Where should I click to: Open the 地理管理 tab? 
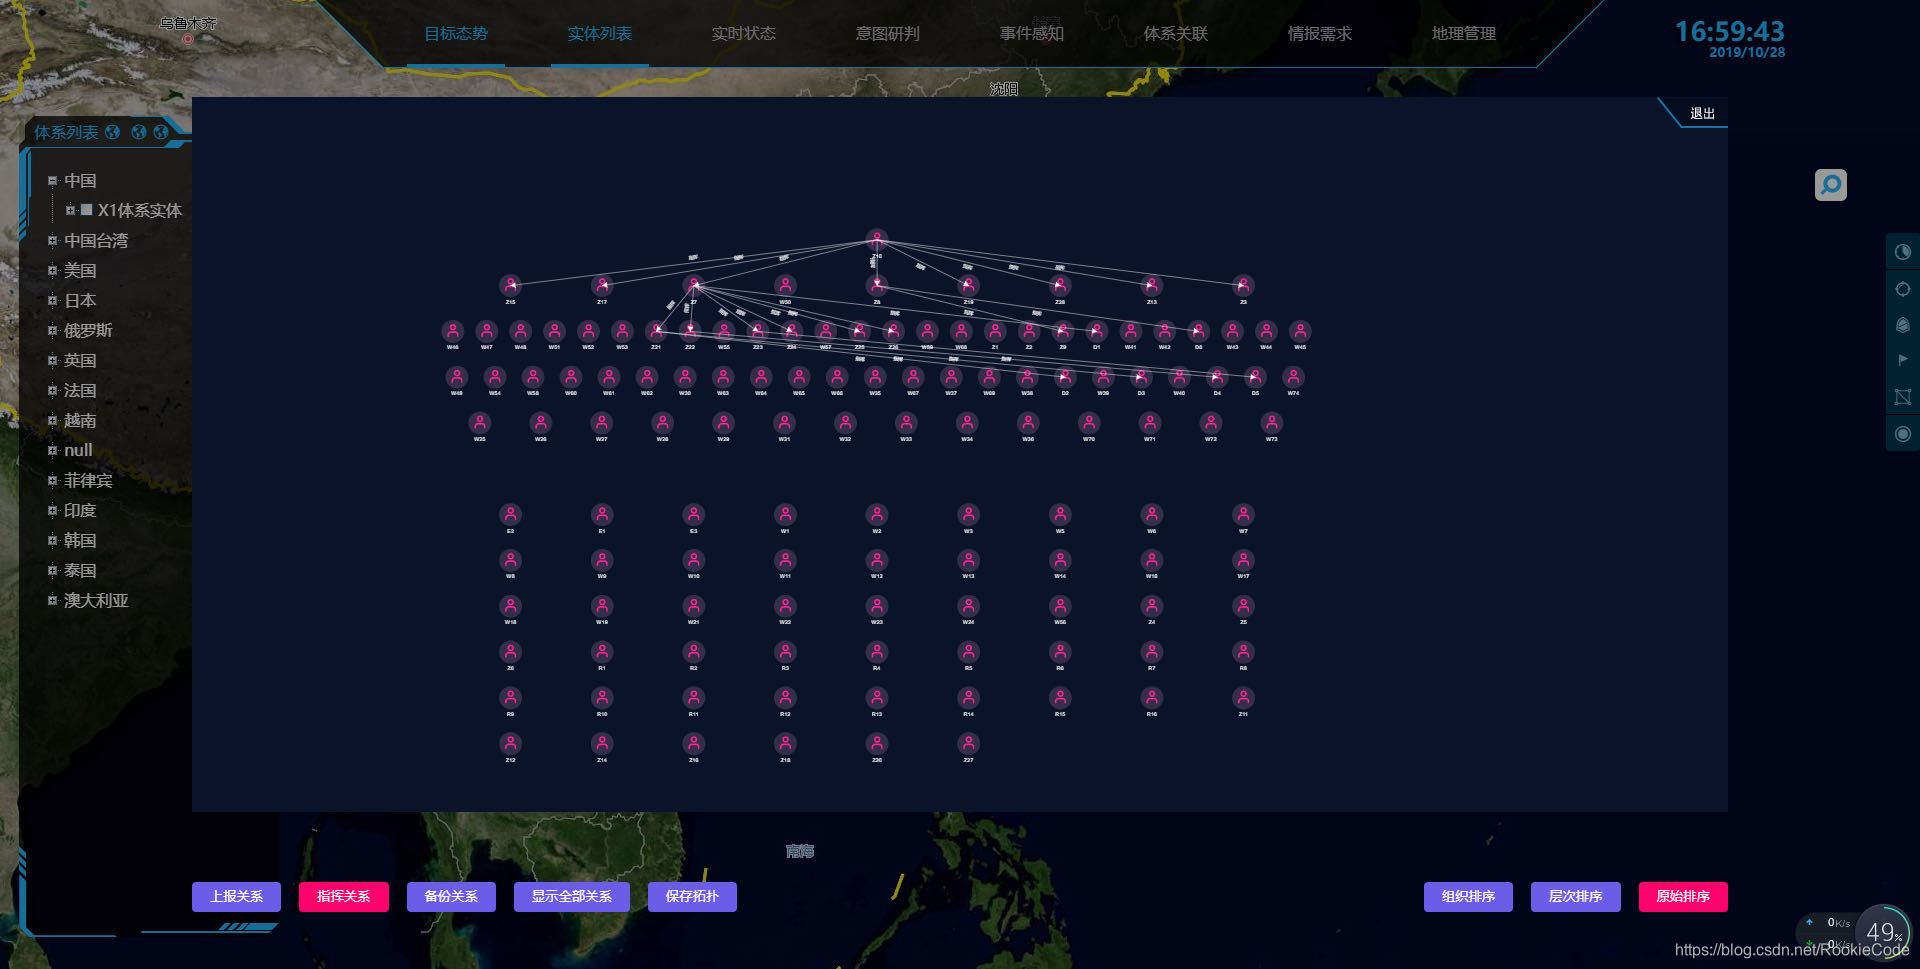pos(1464,34)
